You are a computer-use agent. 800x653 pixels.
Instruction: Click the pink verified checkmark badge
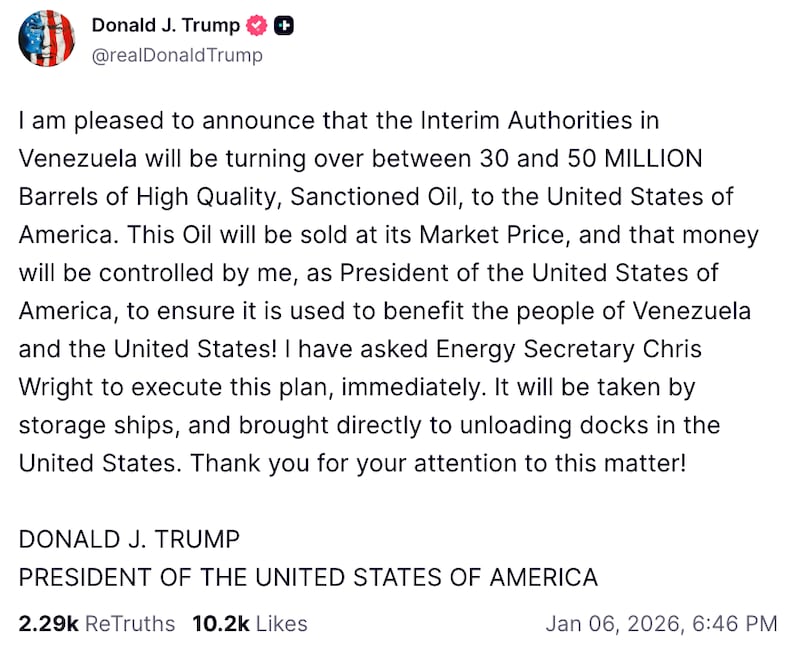256,25
